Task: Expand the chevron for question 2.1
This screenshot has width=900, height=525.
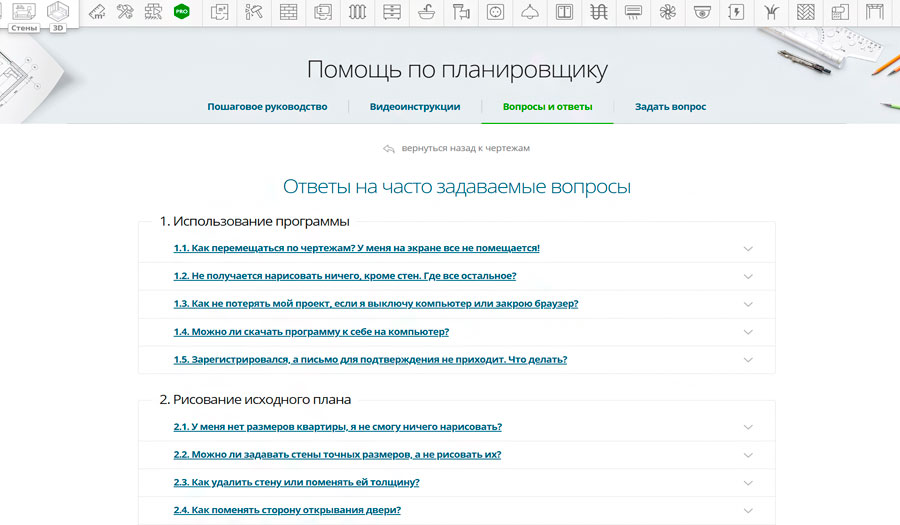Action: 748,427
